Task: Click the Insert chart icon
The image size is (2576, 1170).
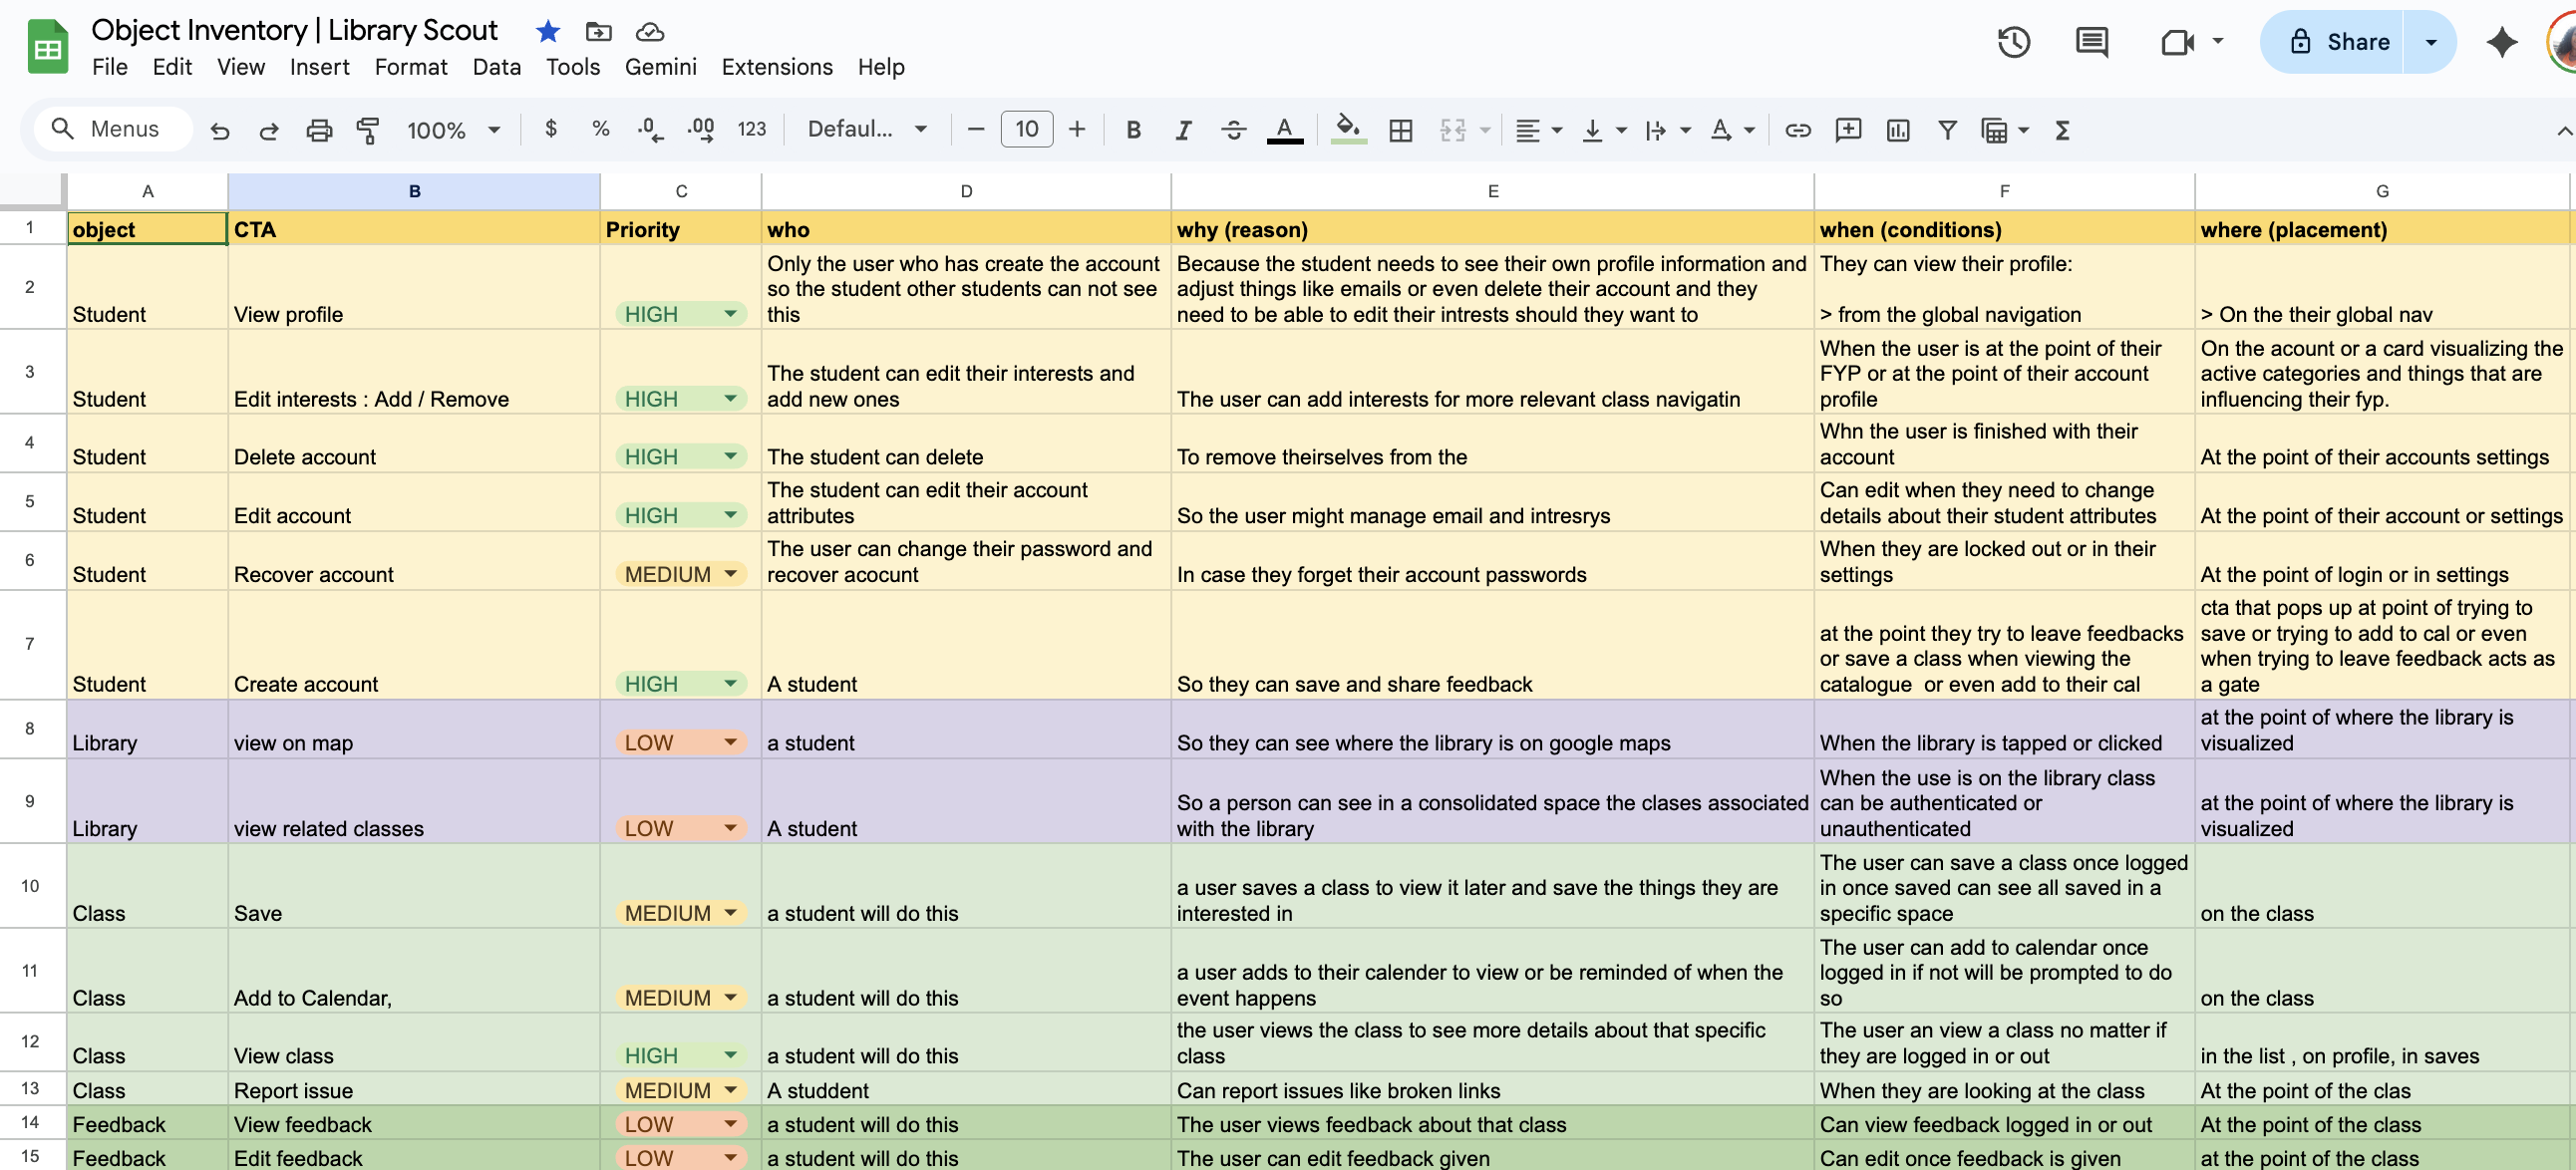Action: click(1897, 130)
